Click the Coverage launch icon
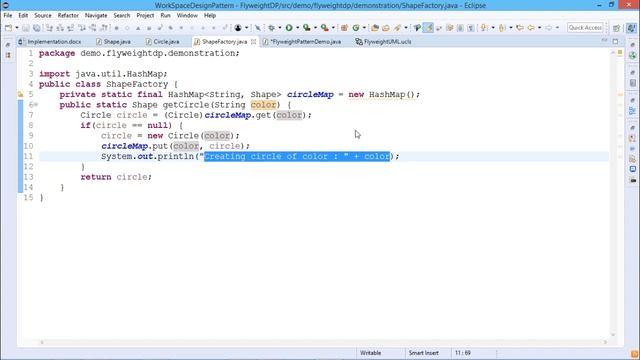The height and width of the screenshot is (360, 640). 307,28
